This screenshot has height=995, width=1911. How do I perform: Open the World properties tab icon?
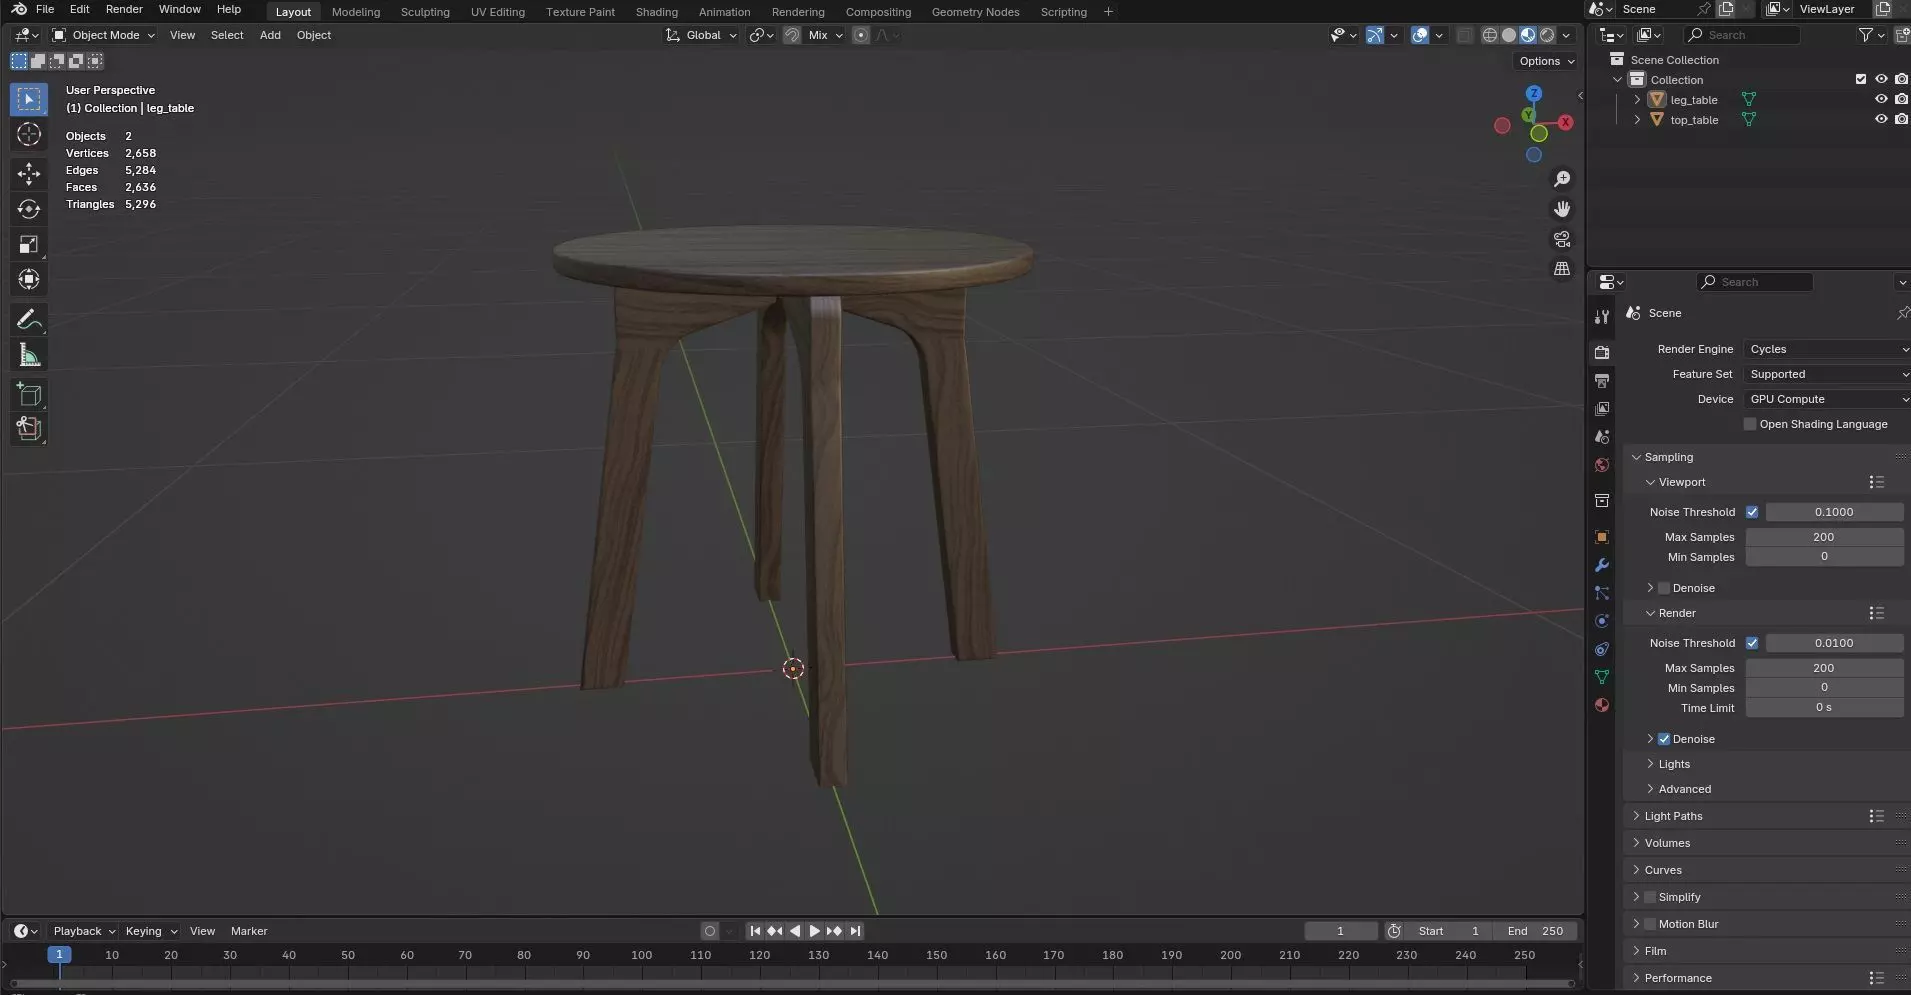click(1602, 465)
